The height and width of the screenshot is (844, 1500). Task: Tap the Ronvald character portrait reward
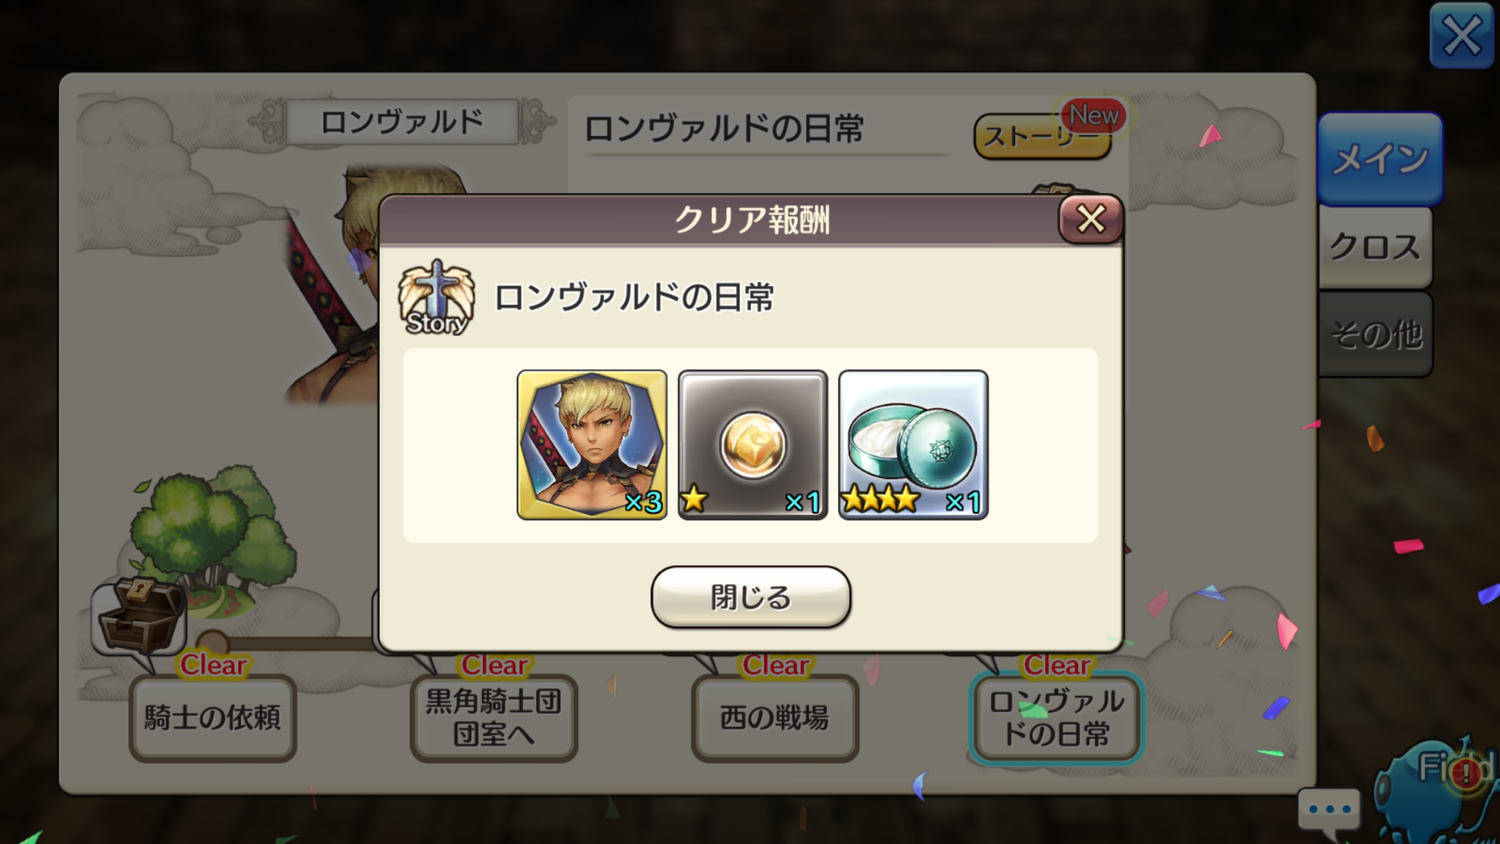tap(592, 444)
